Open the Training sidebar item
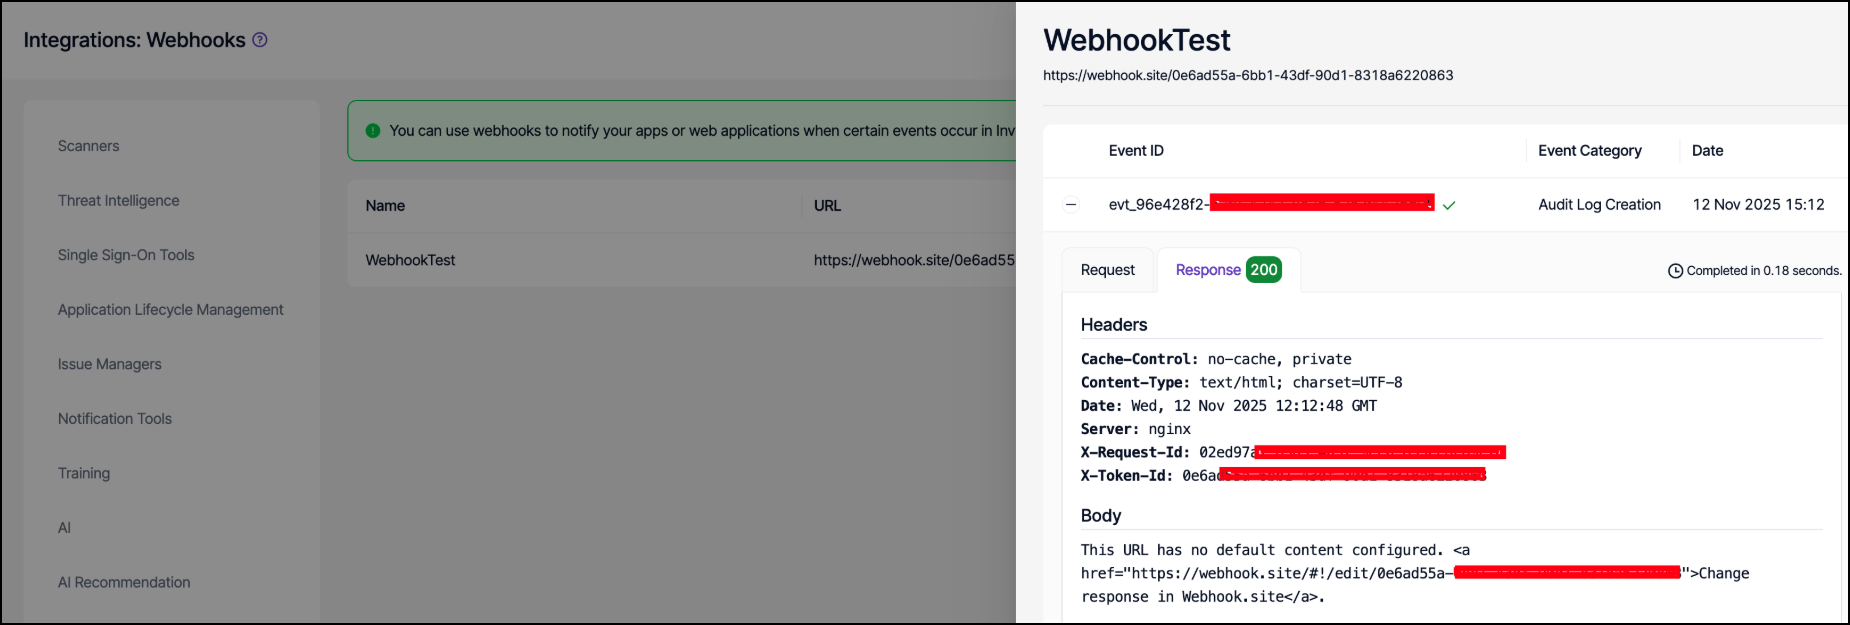The width and height of the screenshot is (1850, 625). (x=84, y=473)
